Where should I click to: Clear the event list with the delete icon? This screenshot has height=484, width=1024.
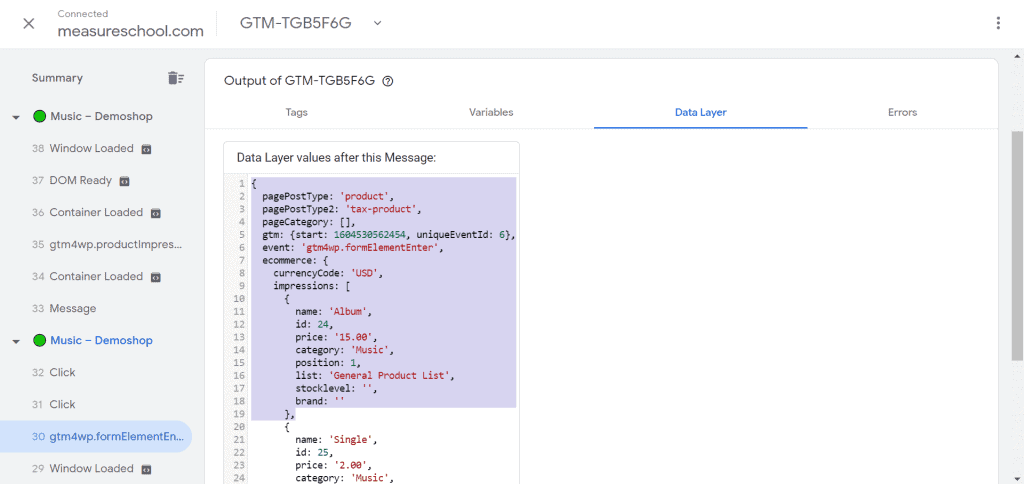176,78
